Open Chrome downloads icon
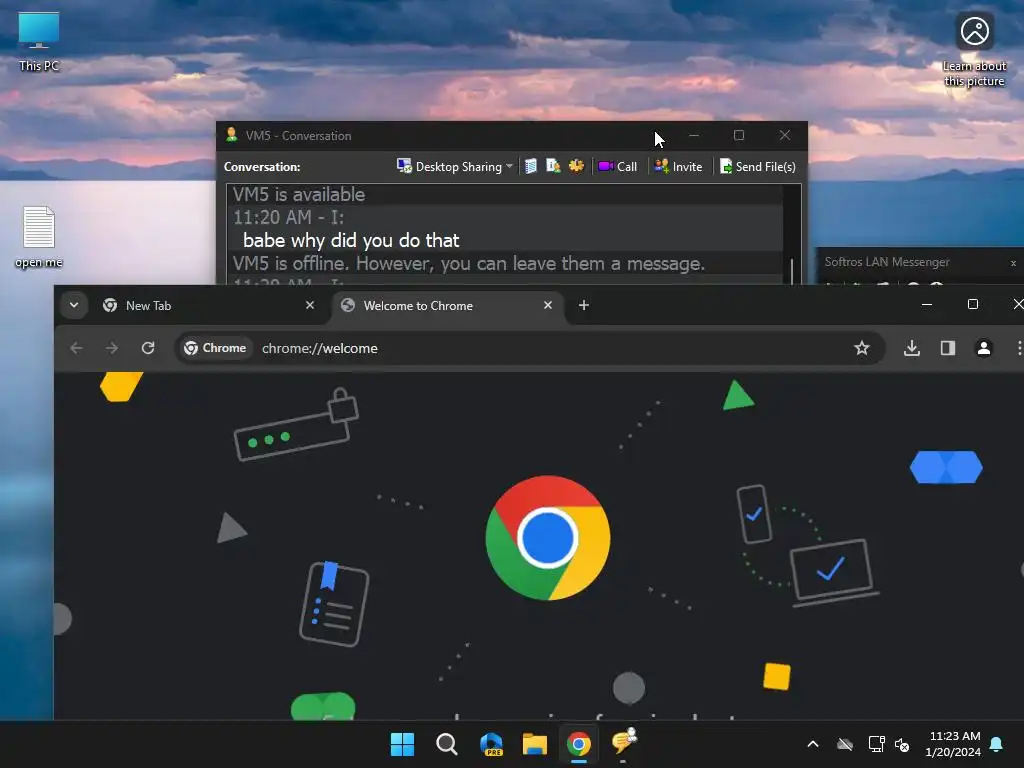This screenshot has width=1024, height=768. pyautogui.click(x=912, y=348)
